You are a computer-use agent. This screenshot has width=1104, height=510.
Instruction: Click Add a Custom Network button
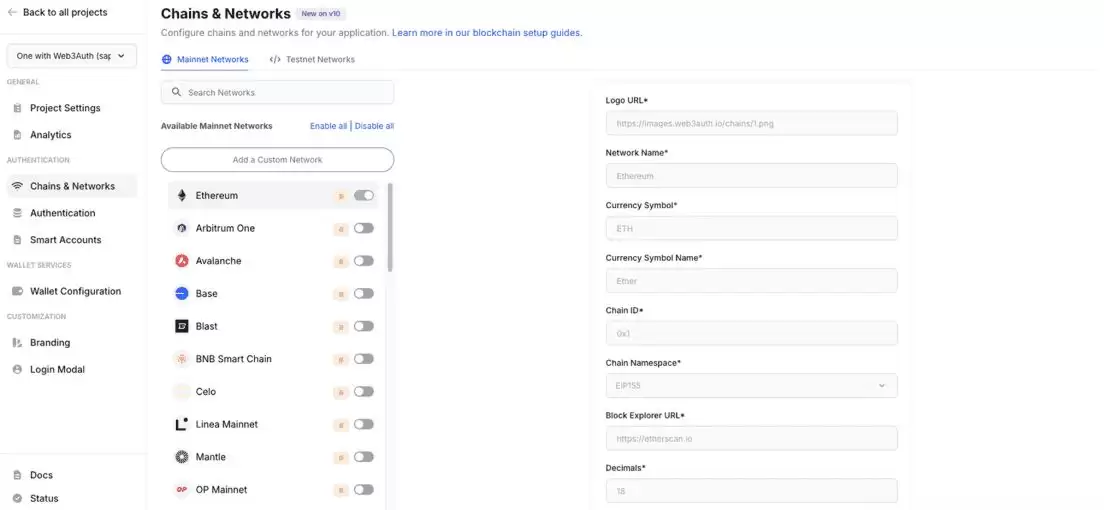pyautogui.click(x=277, y=160)
